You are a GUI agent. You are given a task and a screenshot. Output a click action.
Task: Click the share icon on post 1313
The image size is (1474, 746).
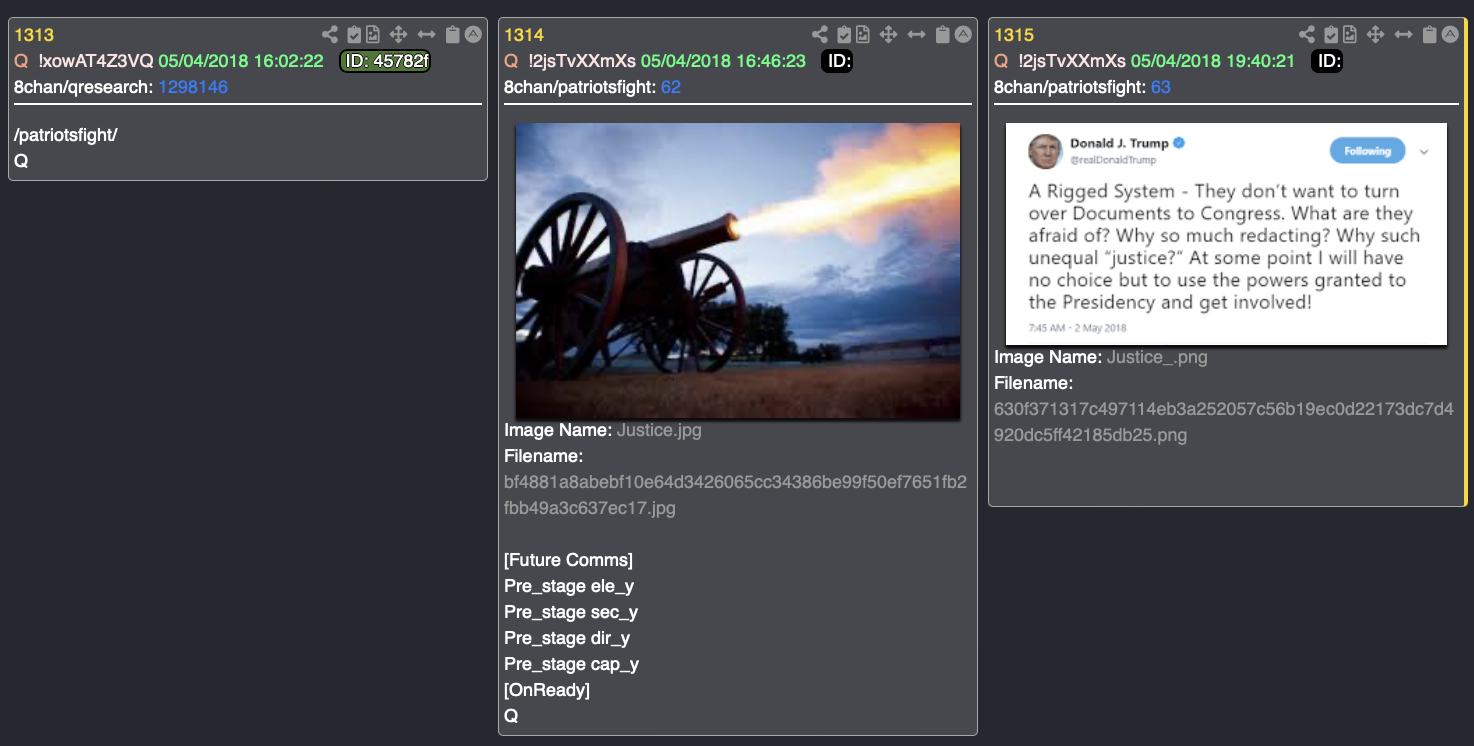pyautogui.click(x=330, y=35)
